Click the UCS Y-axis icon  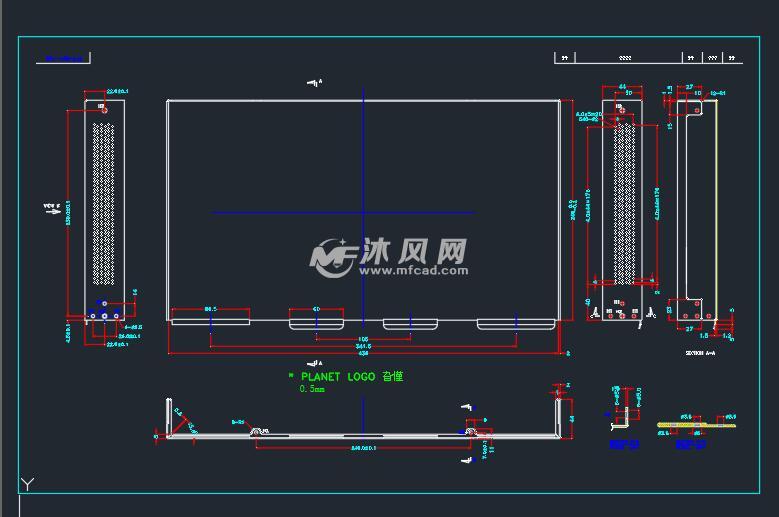tap(27, 484)
